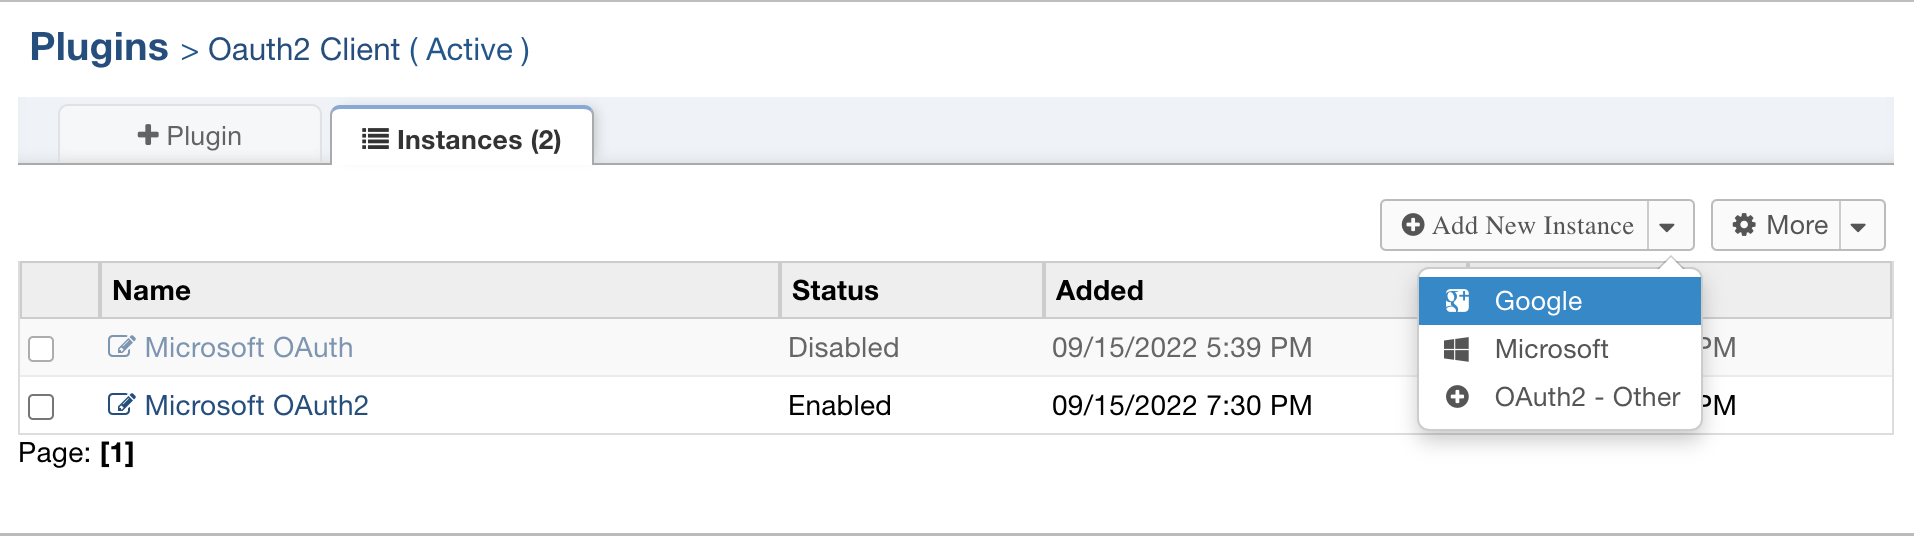
Task: Open the Plugins breadcrumb heading link
Action: pyautogui.click(x=99, y=47)
